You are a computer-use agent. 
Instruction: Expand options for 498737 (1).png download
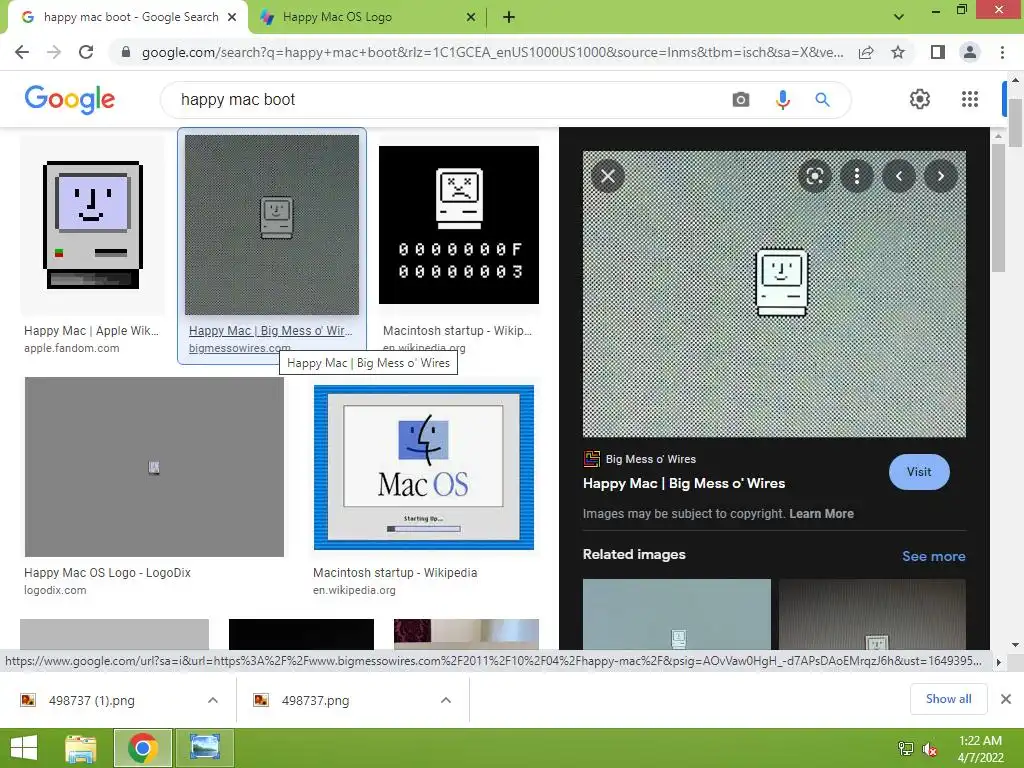click(212, 700)
